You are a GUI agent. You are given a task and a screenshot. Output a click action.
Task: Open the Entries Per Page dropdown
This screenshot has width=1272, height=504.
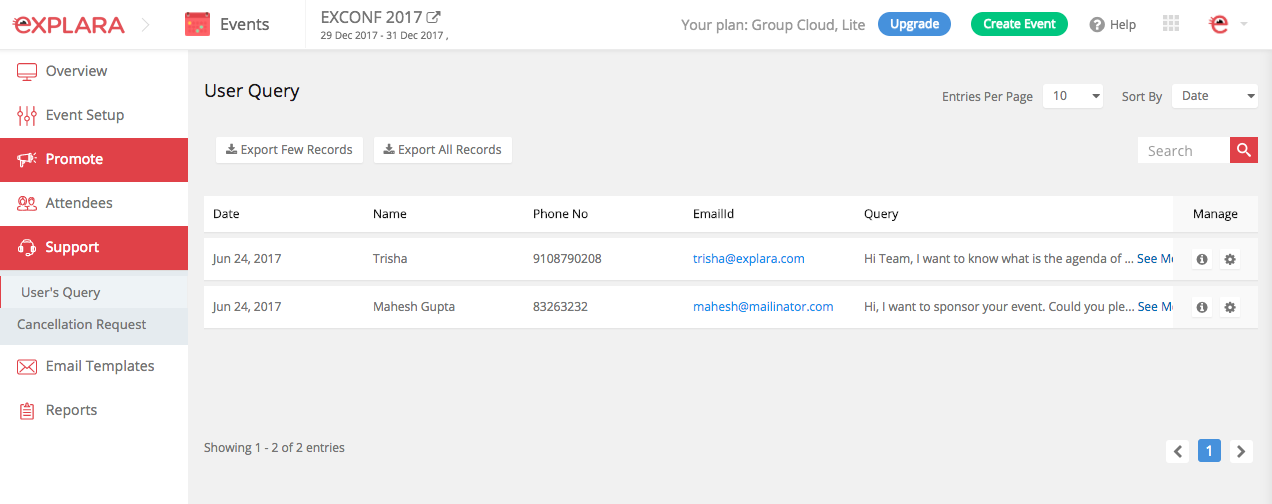click(1073, 96)
